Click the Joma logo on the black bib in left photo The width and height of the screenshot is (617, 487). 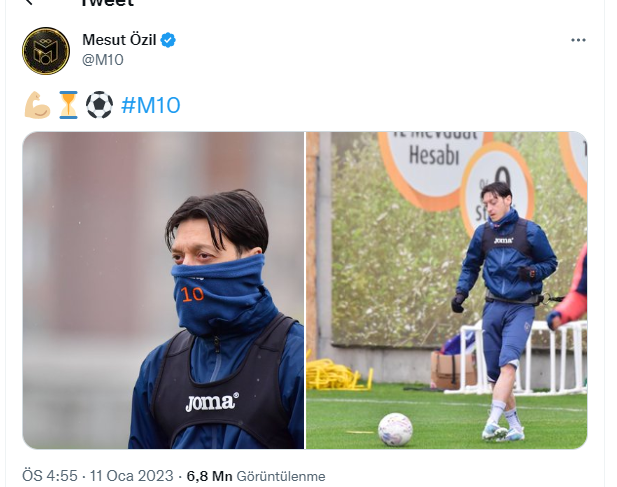(x=212, y=402)
